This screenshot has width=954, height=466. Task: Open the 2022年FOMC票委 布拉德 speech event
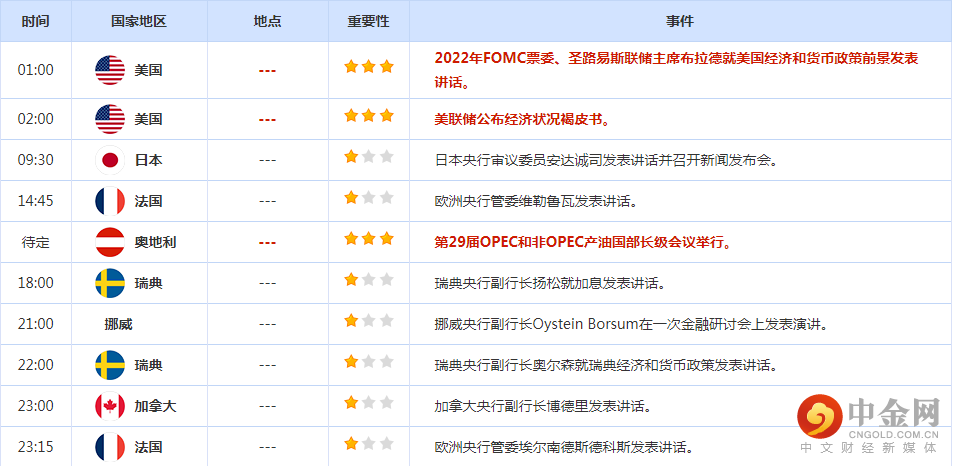pyautogui.click(x=676, y=70)
